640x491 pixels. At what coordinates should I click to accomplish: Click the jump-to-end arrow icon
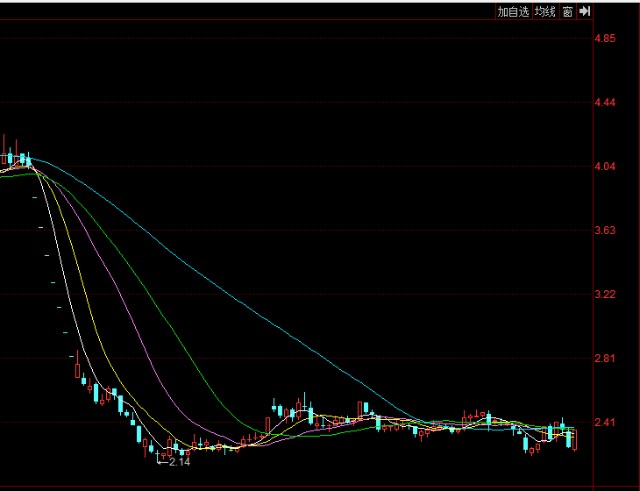pos(584,11)
